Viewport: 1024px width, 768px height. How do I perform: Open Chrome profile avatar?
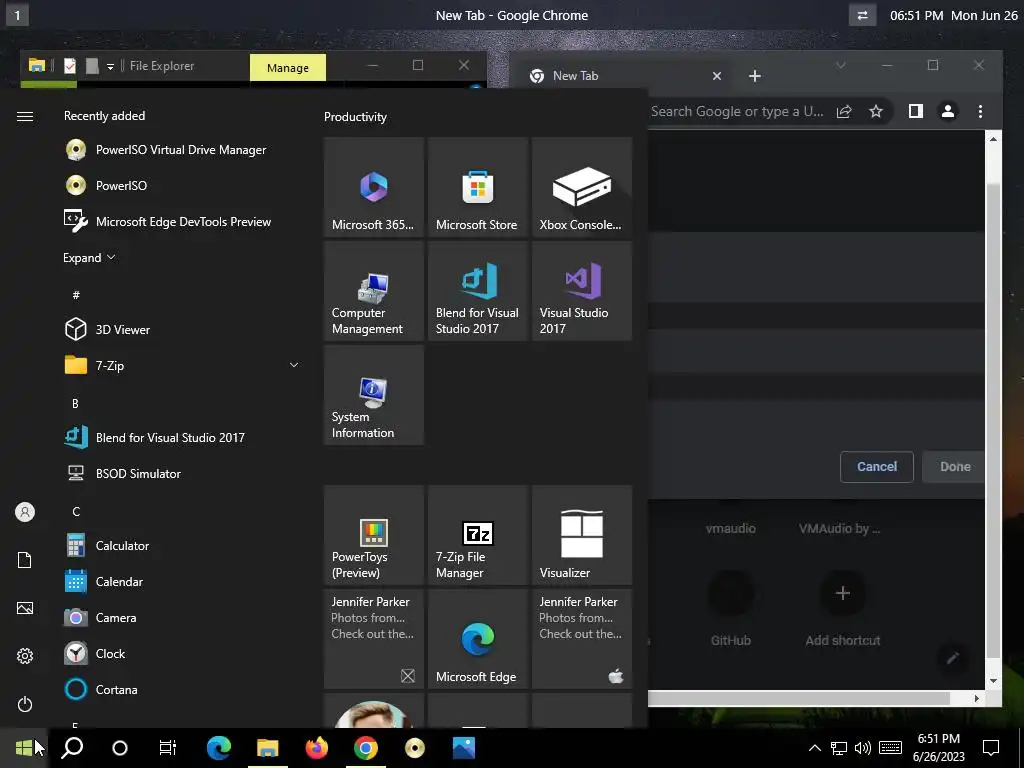pyautogui.click(x=948, y=111)
